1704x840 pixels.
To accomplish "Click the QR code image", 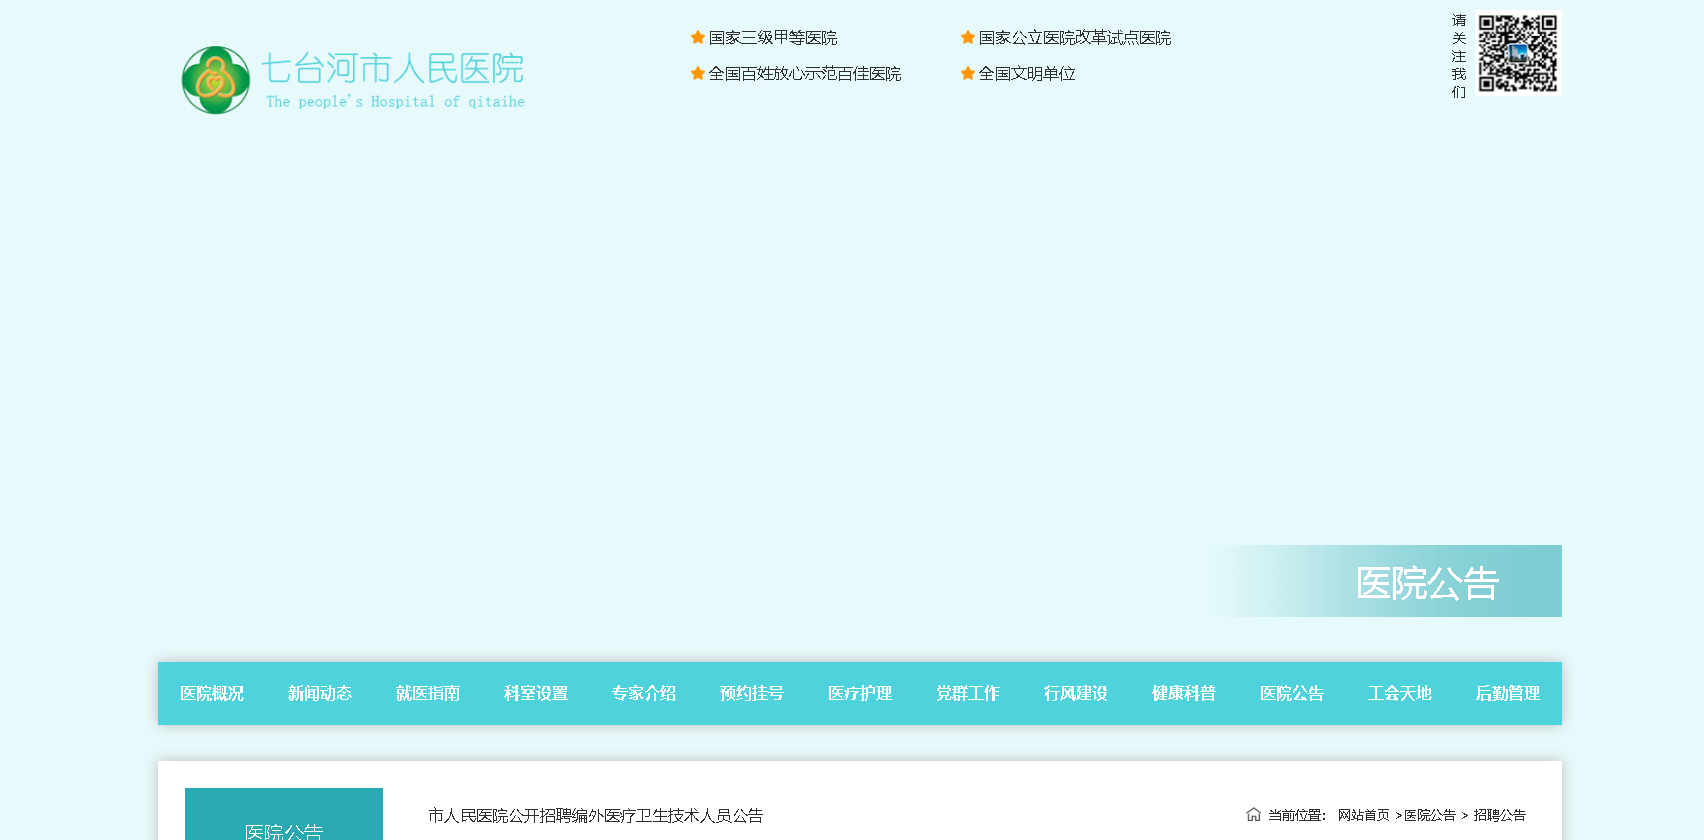I will click(x=1518, y=53).
